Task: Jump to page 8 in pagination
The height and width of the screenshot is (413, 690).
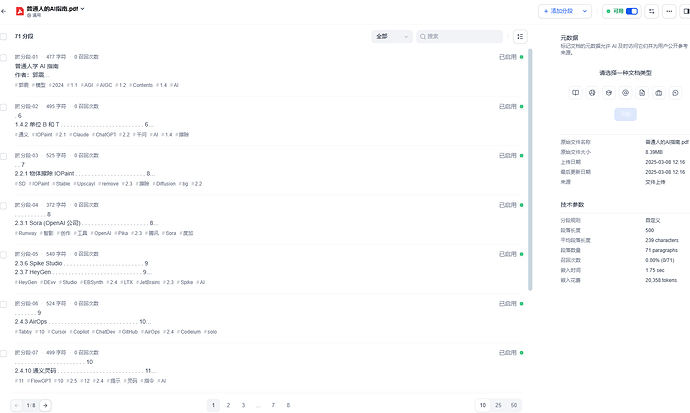Action: (288, 405)
